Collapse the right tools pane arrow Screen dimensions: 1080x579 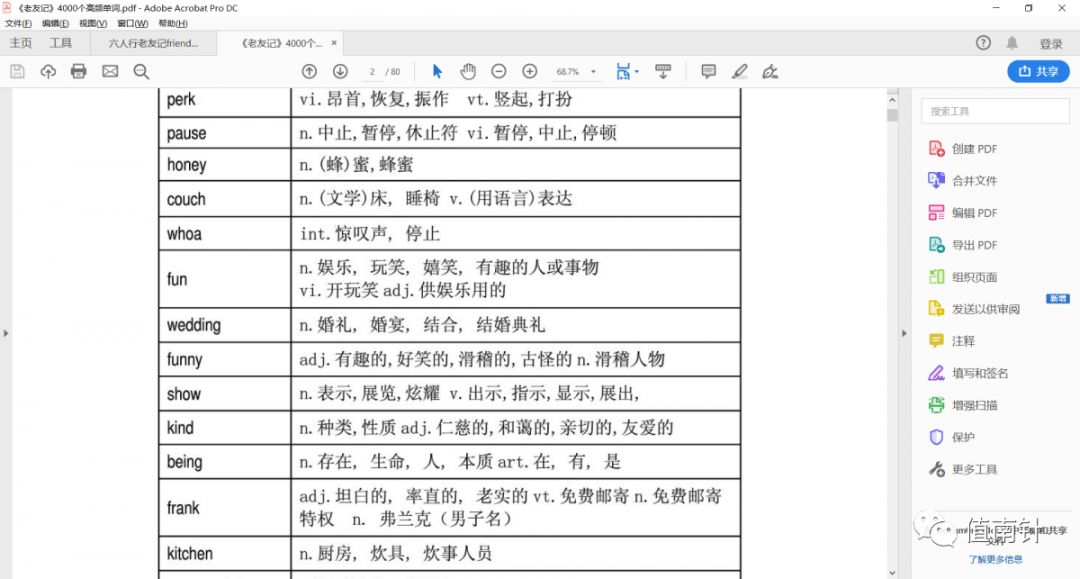[x=904, y=333]
